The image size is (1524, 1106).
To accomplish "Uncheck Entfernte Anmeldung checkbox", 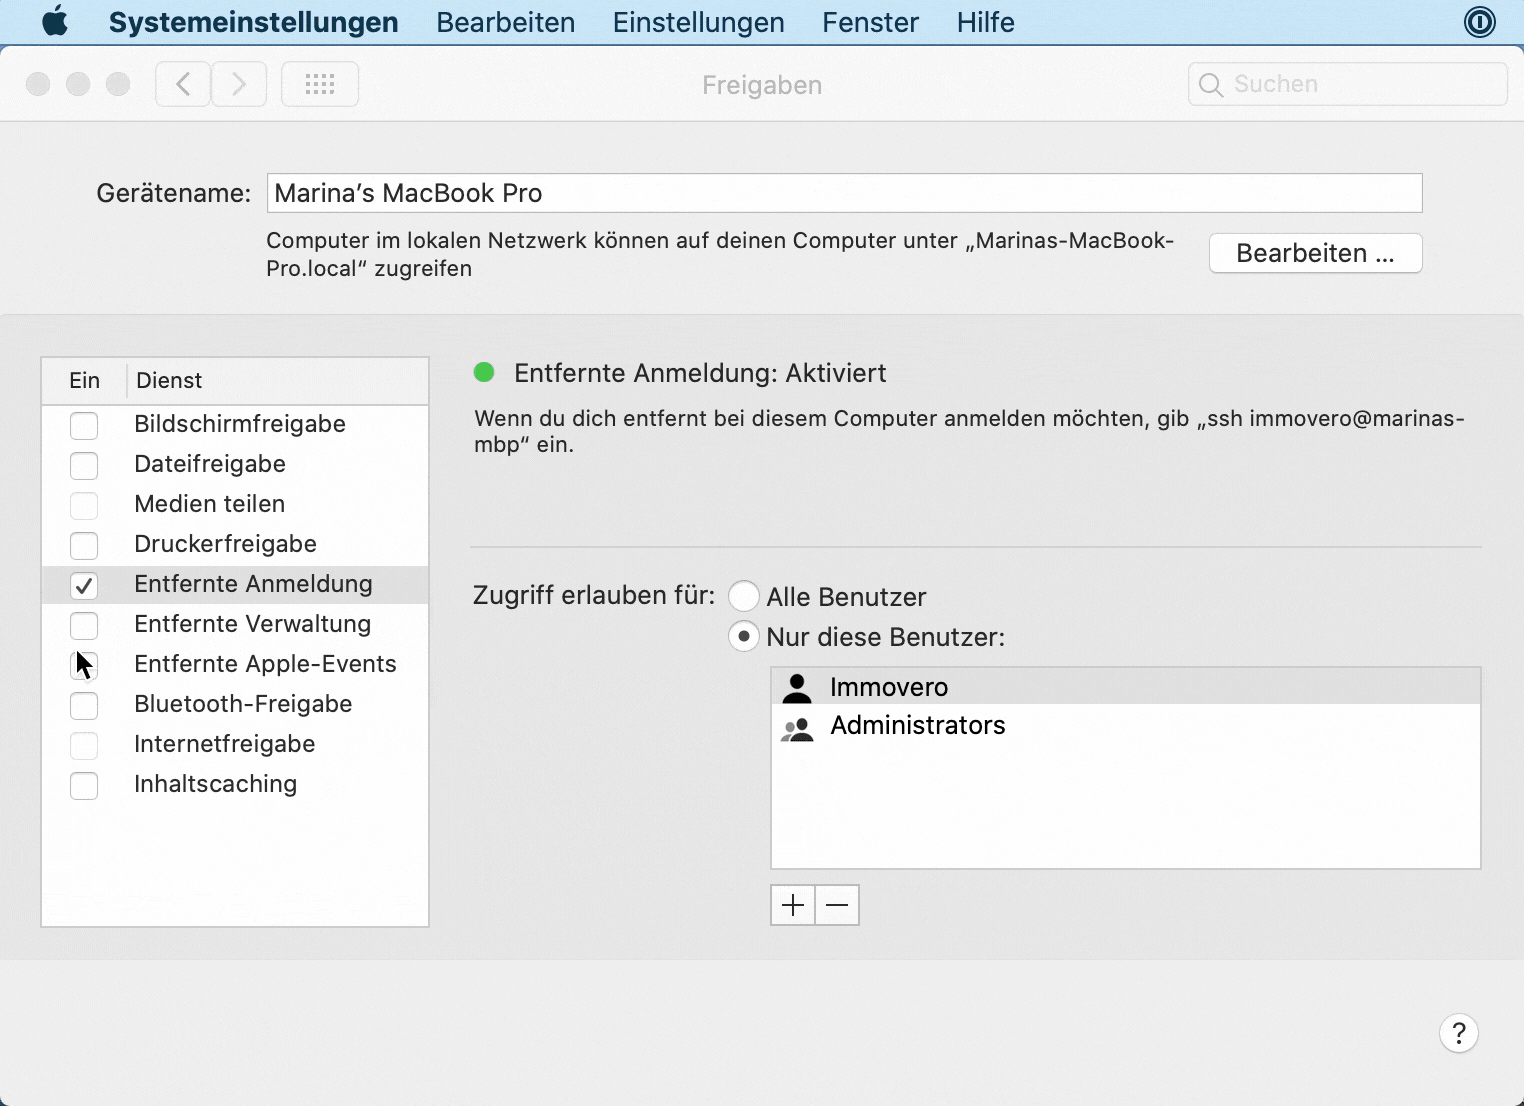I will 84,585.
